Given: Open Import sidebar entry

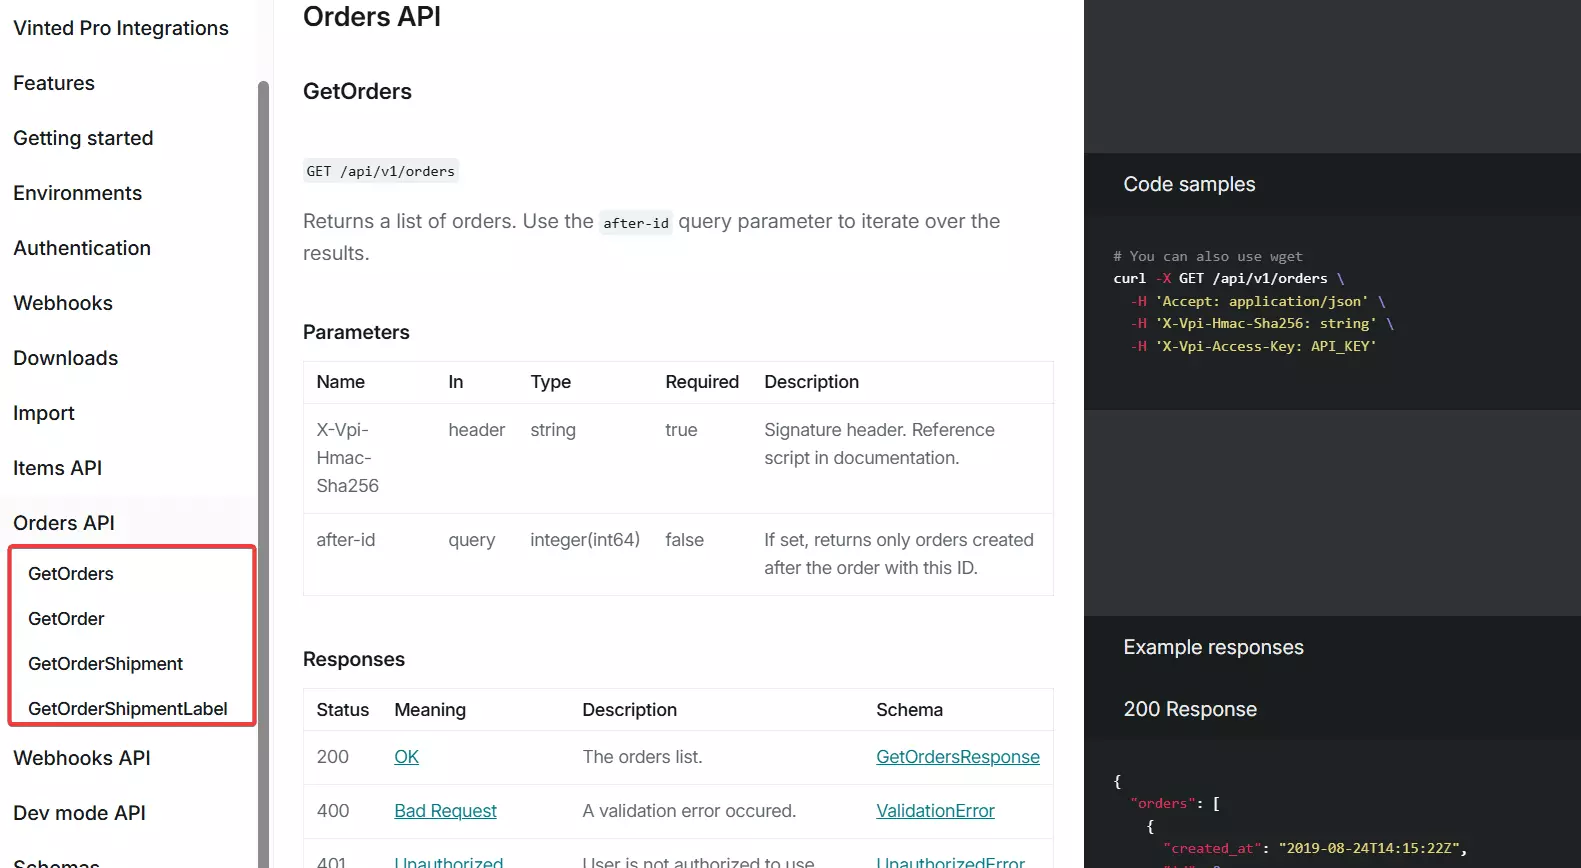Looking at the screenshot, I should 44,413.
